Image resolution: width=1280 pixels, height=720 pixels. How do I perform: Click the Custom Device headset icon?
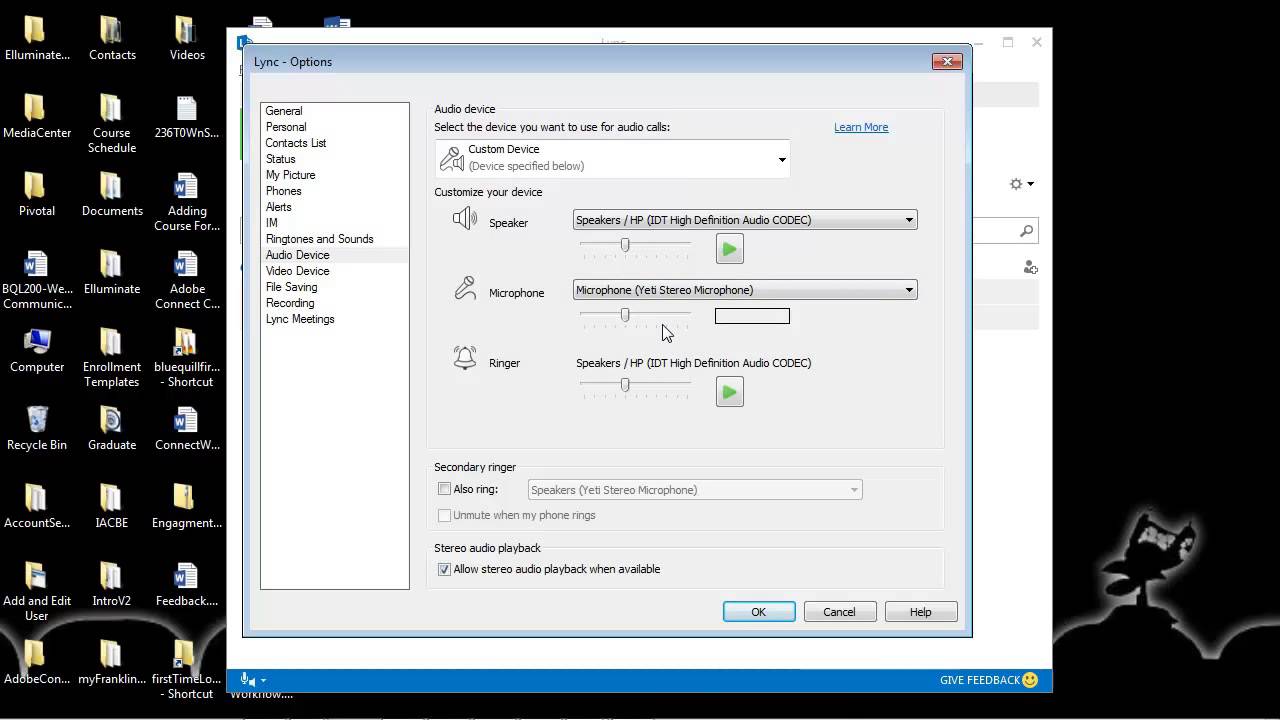[x=452, y=157]
